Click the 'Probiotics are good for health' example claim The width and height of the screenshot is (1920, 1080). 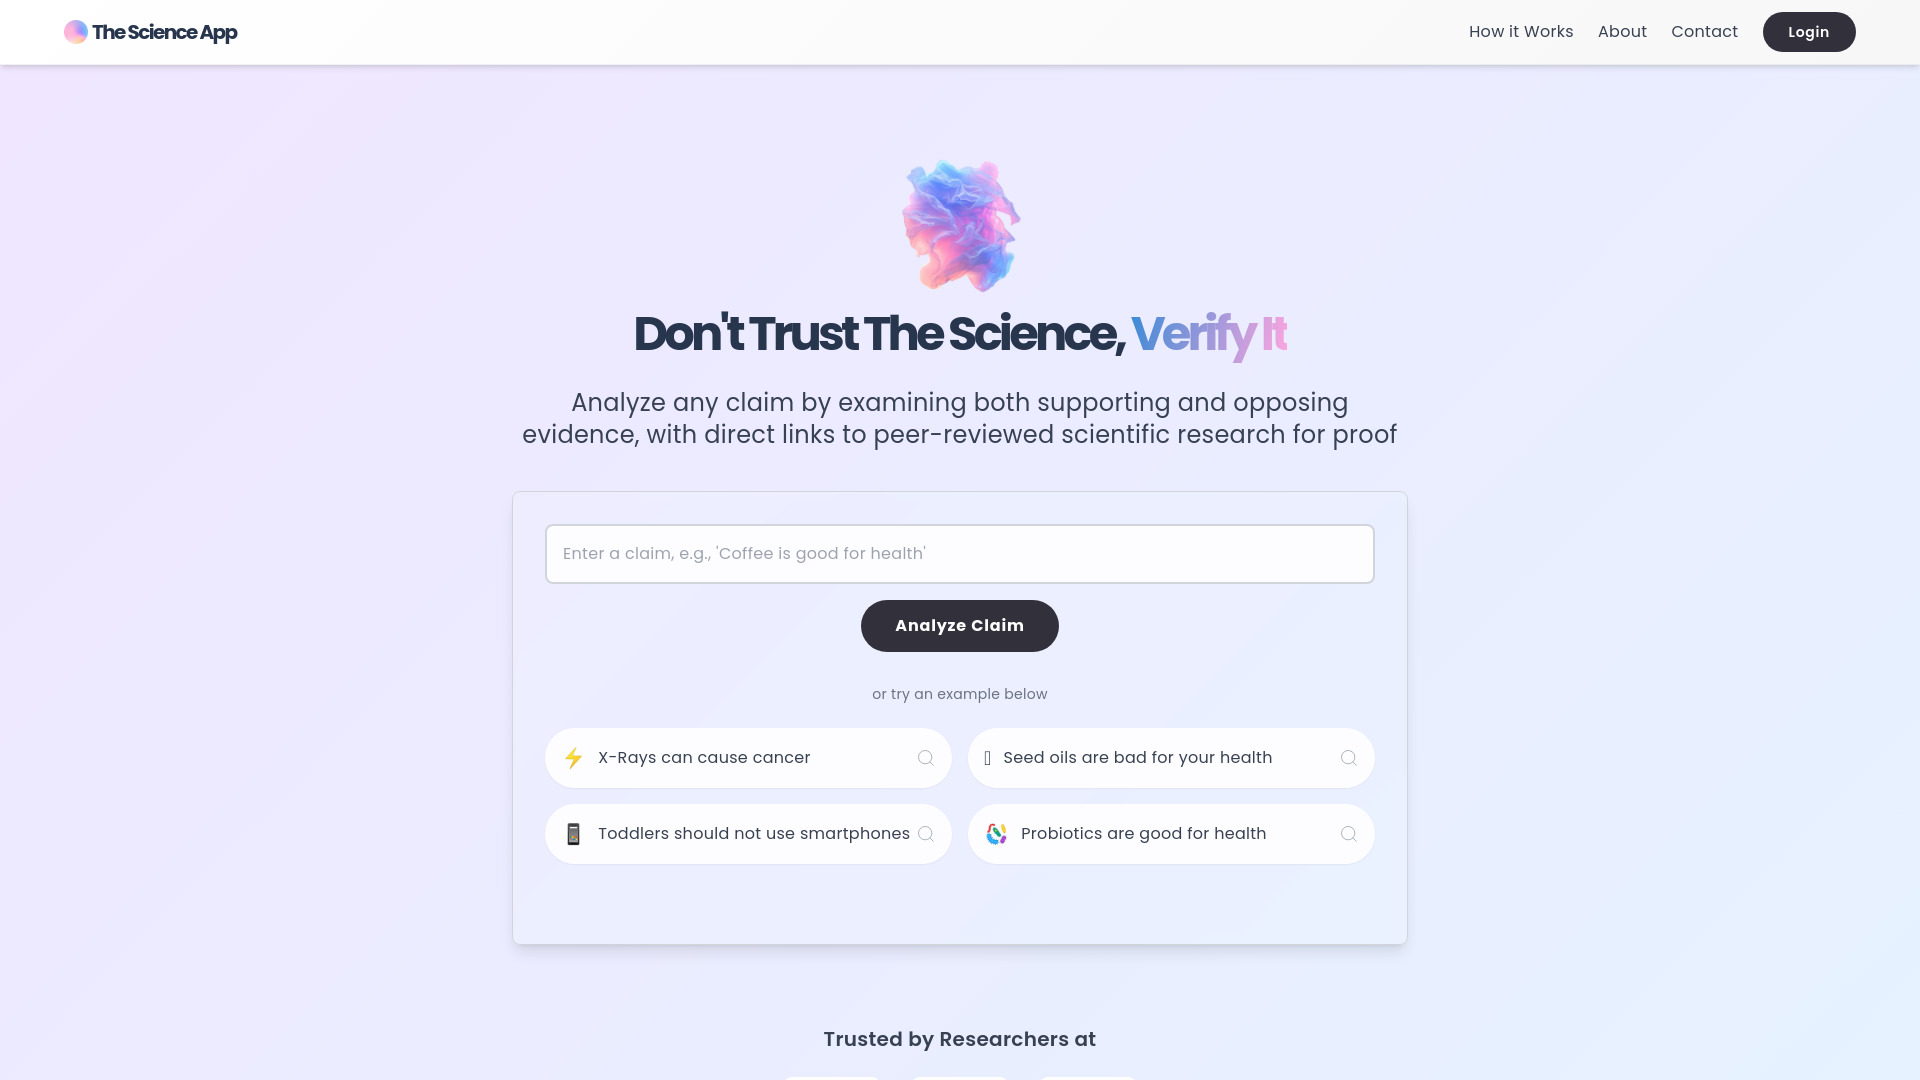[1171, 833]
